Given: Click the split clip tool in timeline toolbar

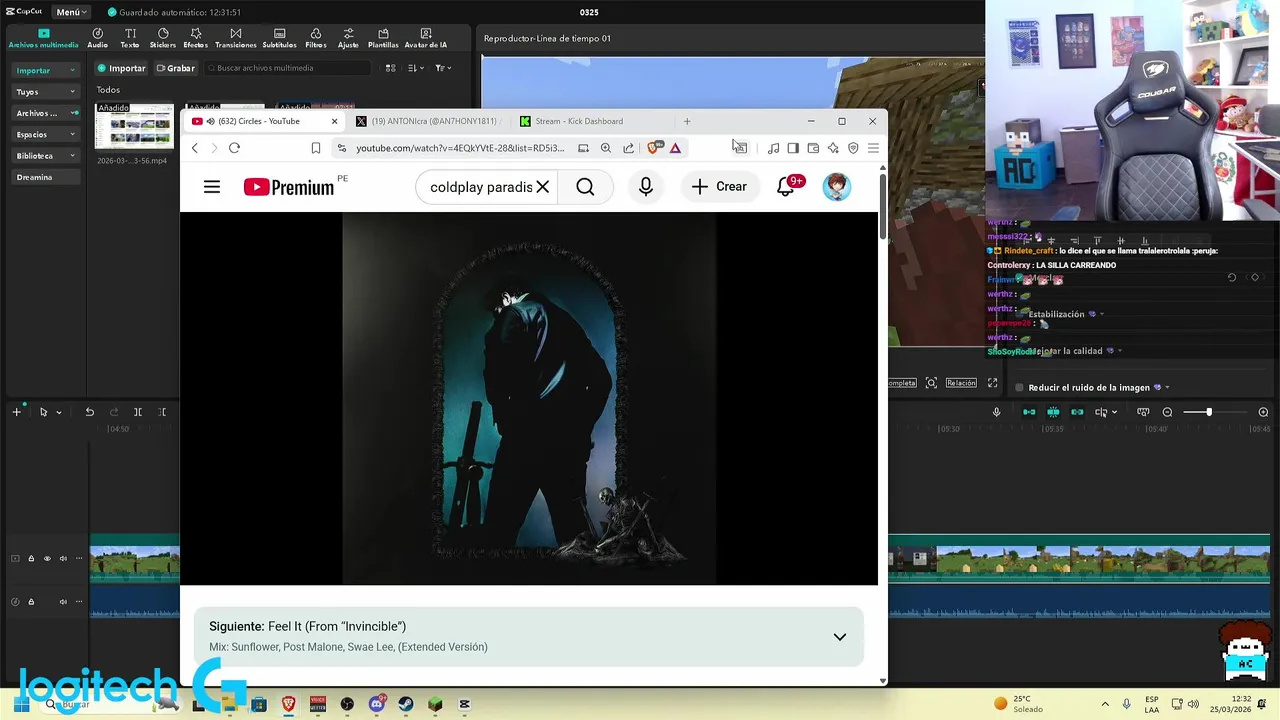Looking at the screenshot, I should (x=138, y=412).
